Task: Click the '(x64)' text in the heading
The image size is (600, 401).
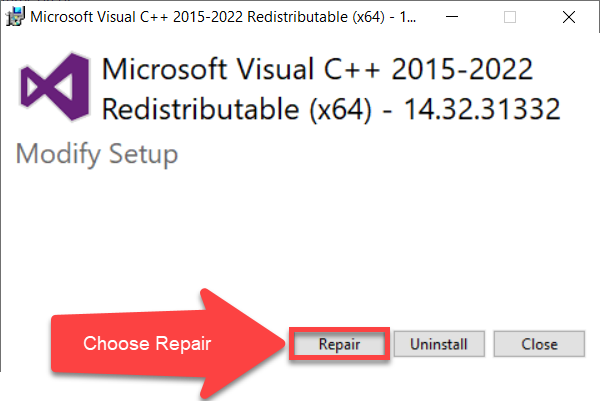Action: point(340,108)
